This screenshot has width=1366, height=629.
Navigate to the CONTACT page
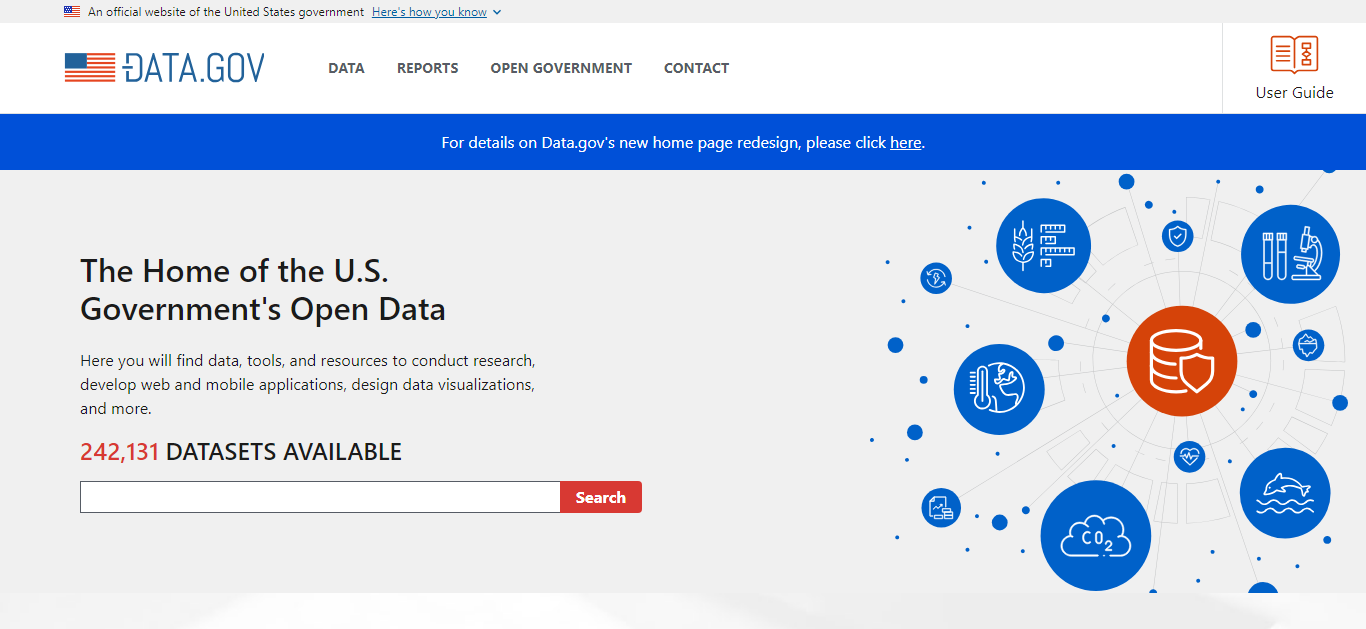[696, 68]
